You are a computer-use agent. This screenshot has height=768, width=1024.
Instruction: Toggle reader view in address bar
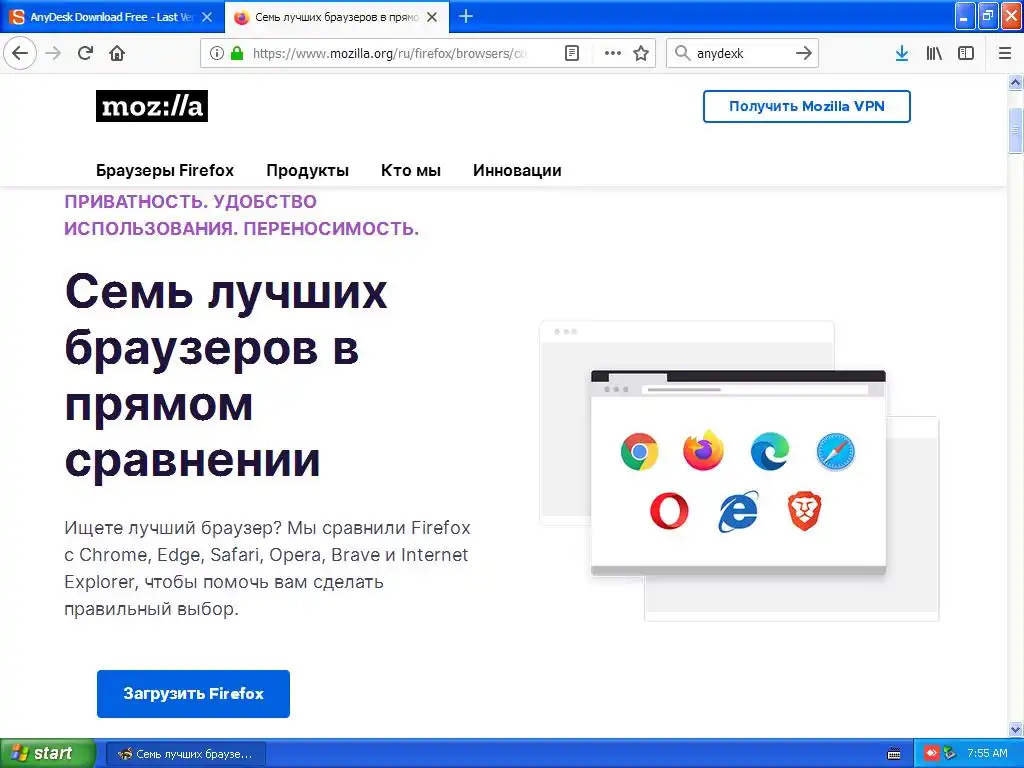point(571,53)
